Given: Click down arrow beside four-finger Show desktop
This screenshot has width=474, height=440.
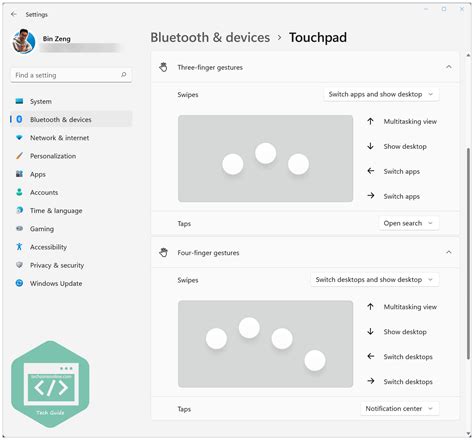Looking at the screenshot, I should (x=370, y=331).
